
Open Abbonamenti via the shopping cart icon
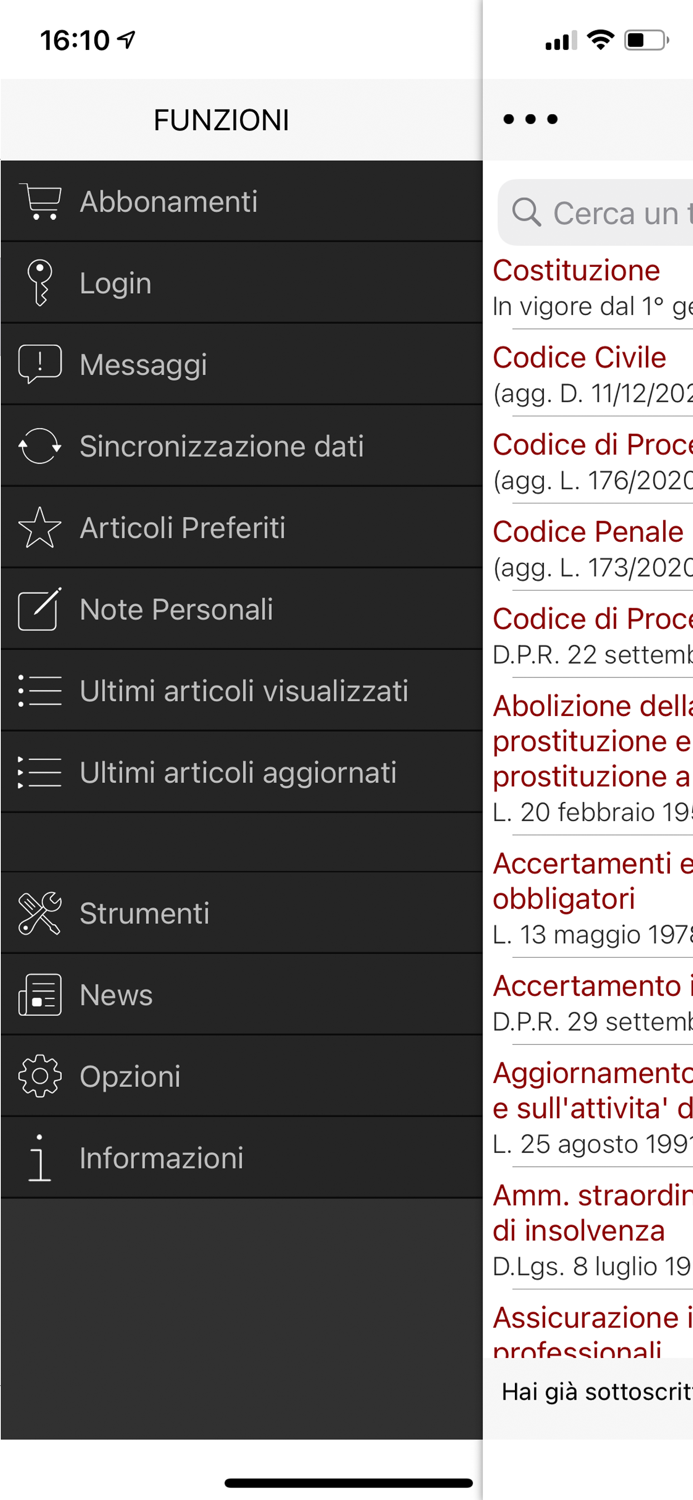[40, 201]
